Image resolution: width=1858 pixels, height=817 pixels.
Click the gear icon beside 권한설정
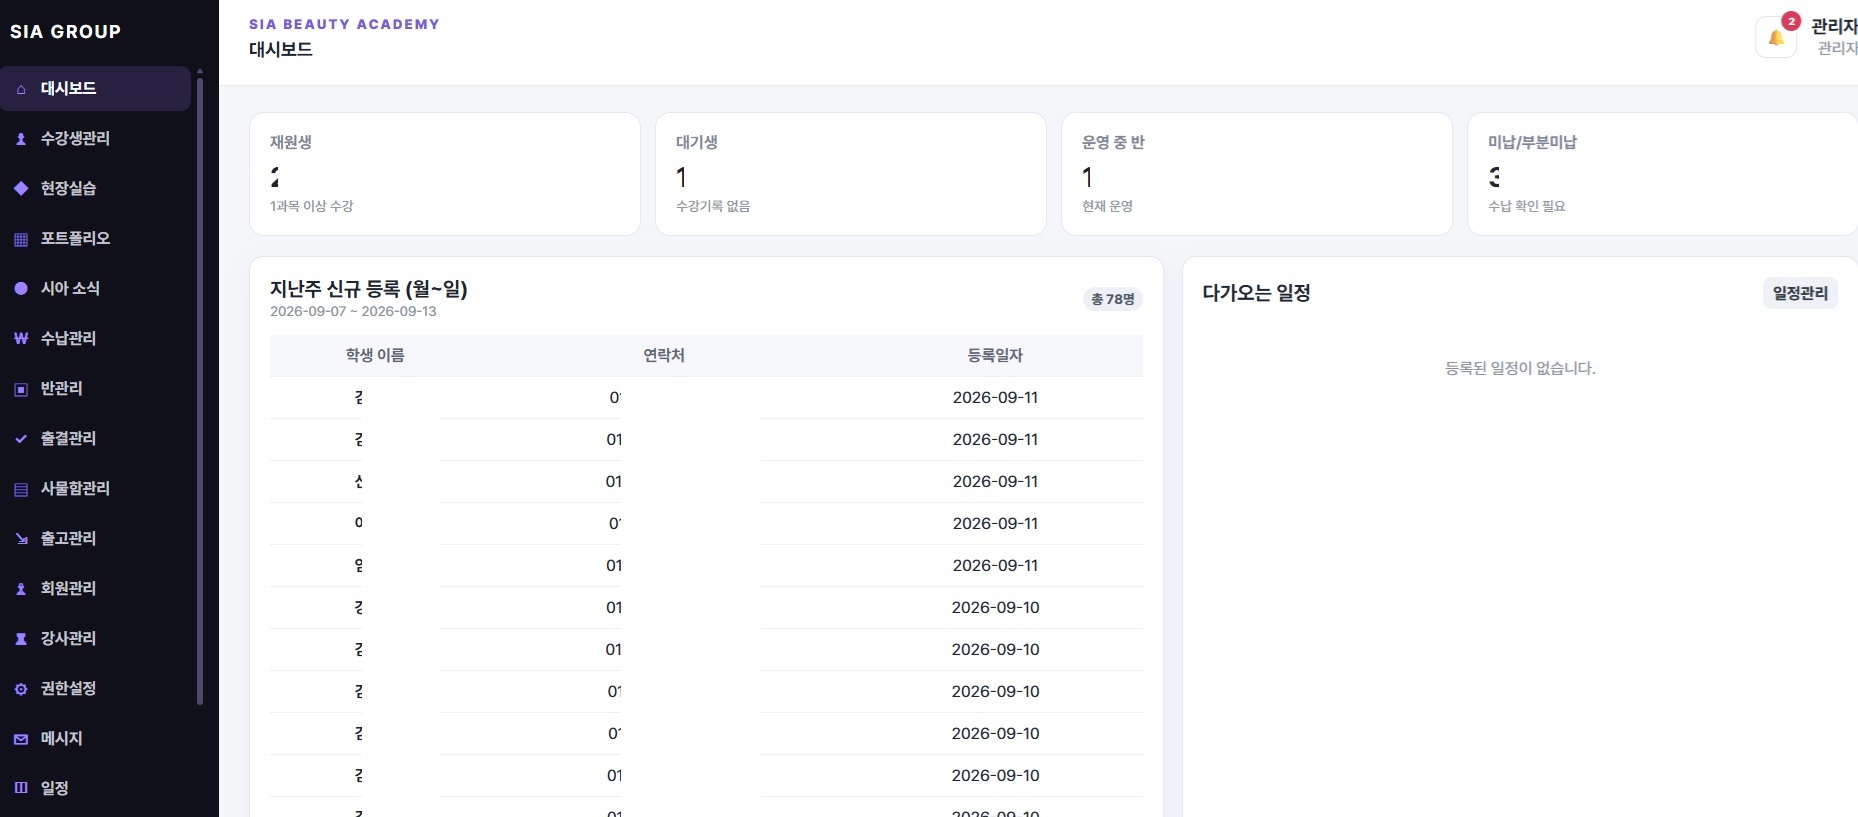point(21,689)
